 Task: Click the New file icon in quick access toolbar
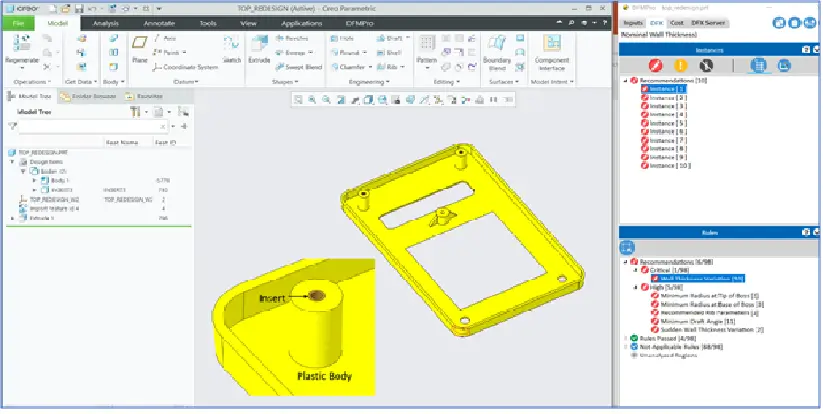52,9
